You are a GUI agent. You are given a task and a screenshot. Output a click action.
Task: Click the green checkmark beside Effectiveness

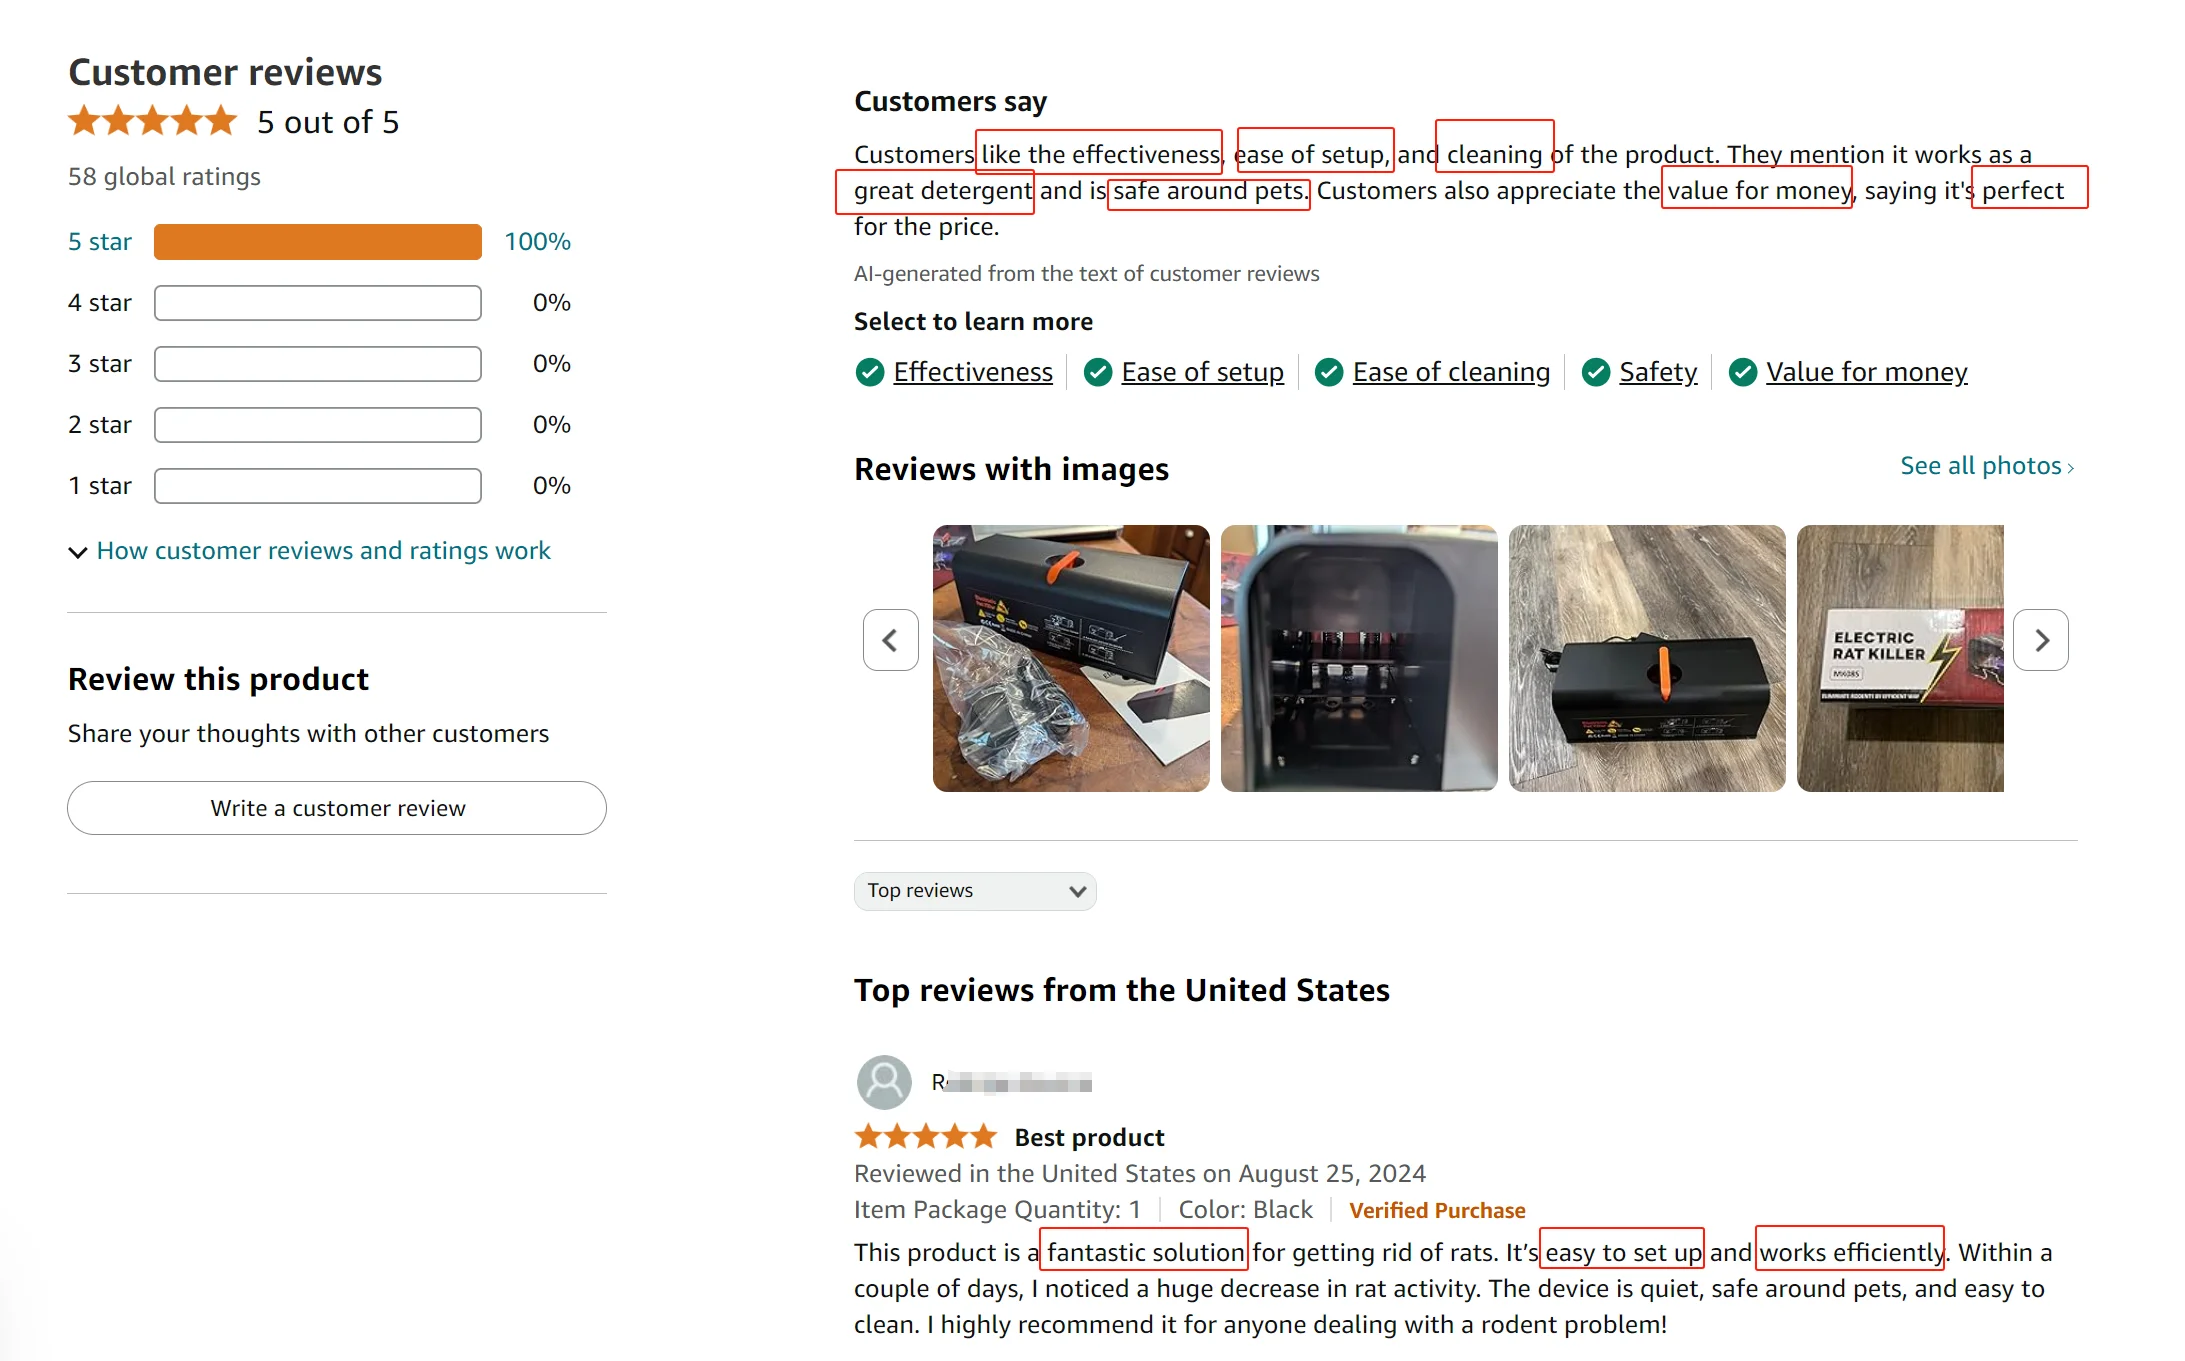(x=869, y=372)
